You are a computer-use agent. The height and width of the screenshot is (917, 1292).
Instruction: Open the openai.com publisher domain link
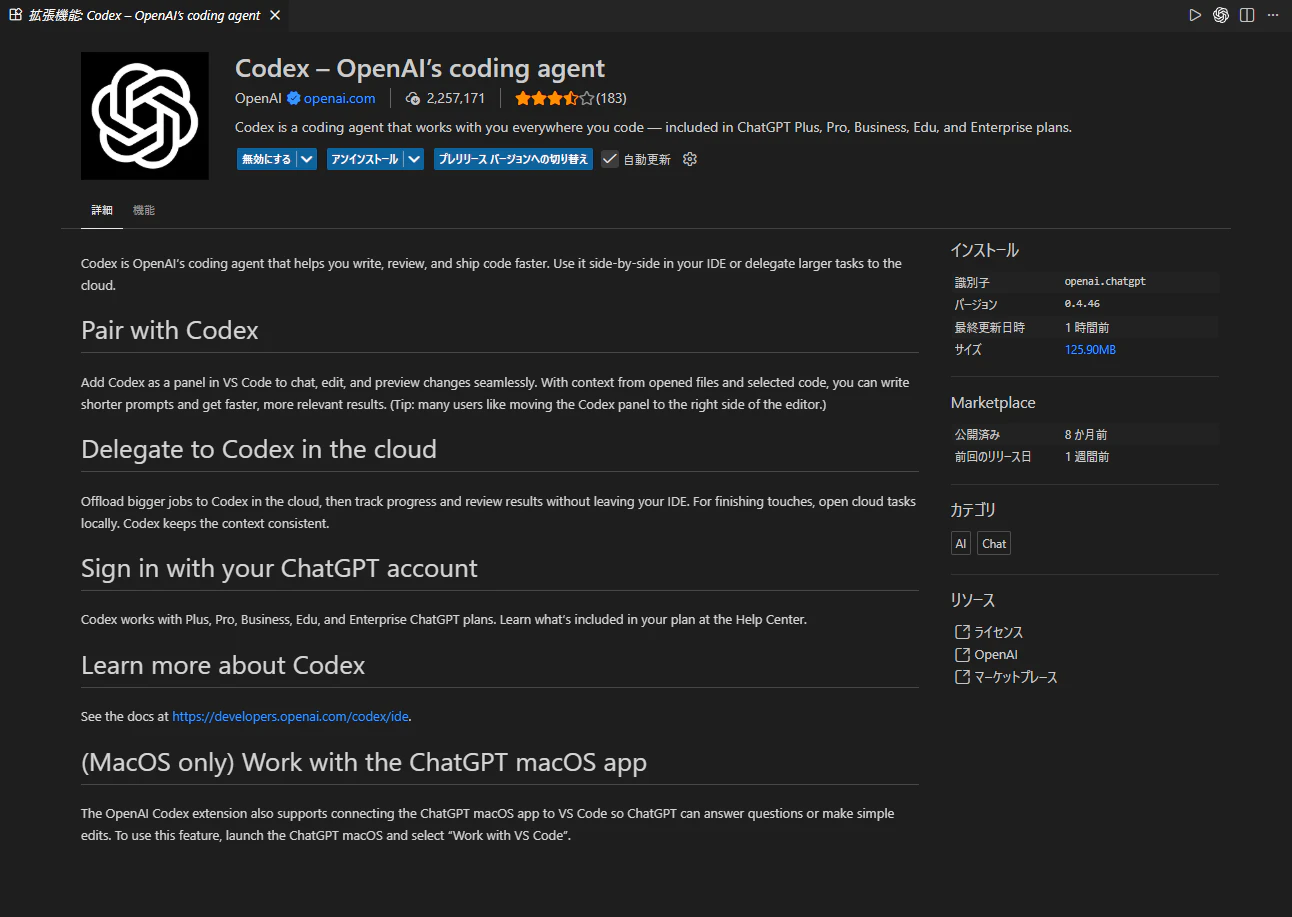339,98
